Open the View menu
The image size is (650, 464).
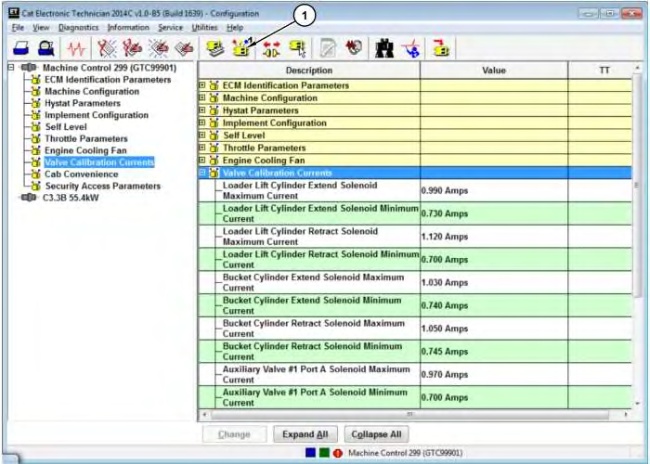pyautogui.click(x=41, y=28)
